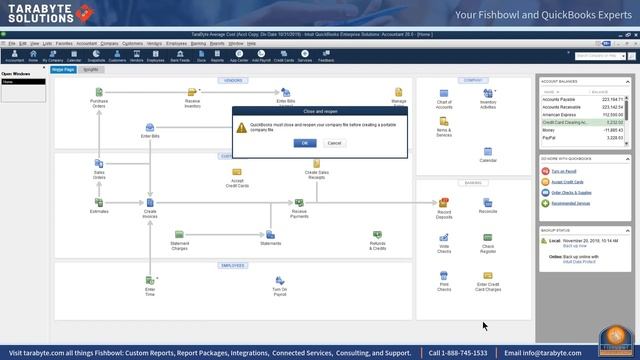Screen dimensions: 640x360
Task: Click the Turn on Payroll link
Action: pos(564,171)
